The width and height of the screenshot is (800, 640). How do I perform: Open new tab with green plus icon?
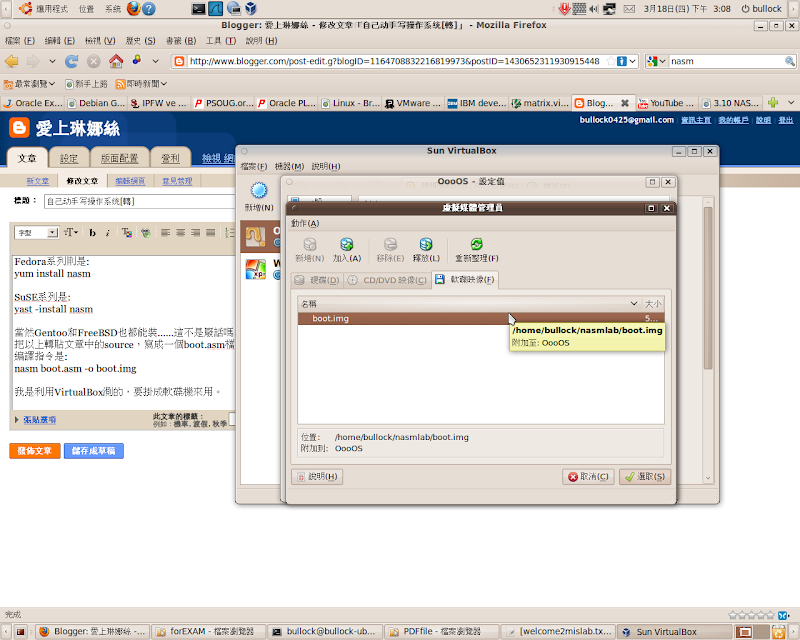coord(773,103)
